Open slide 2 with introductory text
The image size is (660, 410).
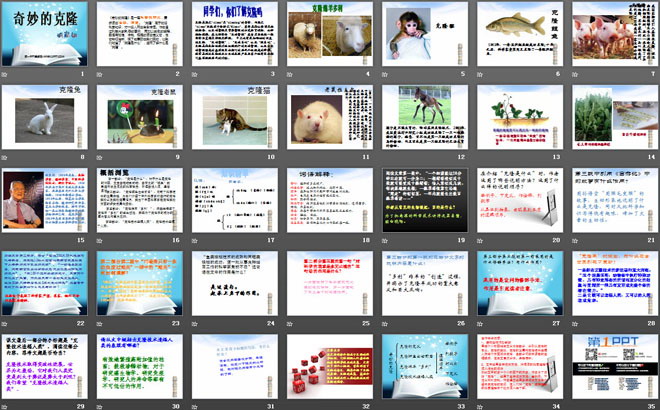140,34
